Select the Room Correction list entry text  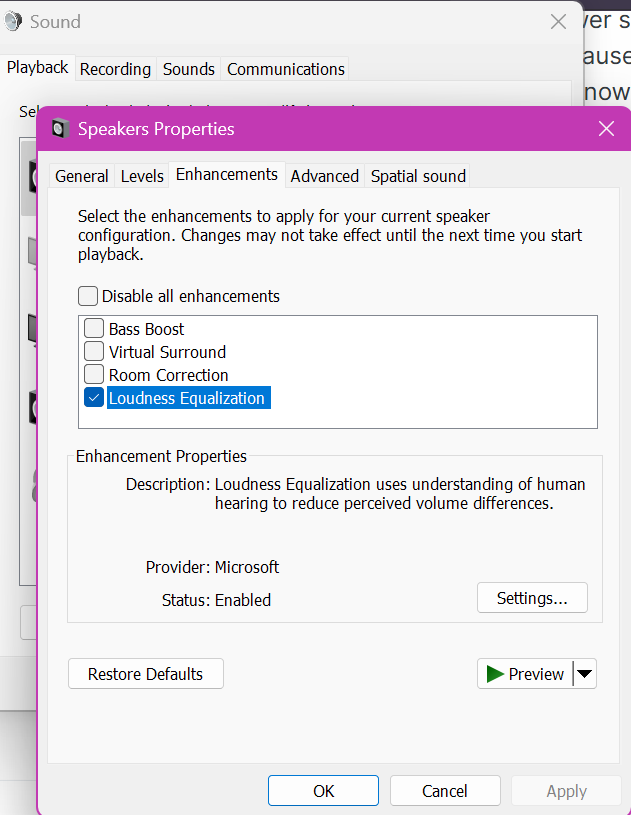click(x=168, y=375)
